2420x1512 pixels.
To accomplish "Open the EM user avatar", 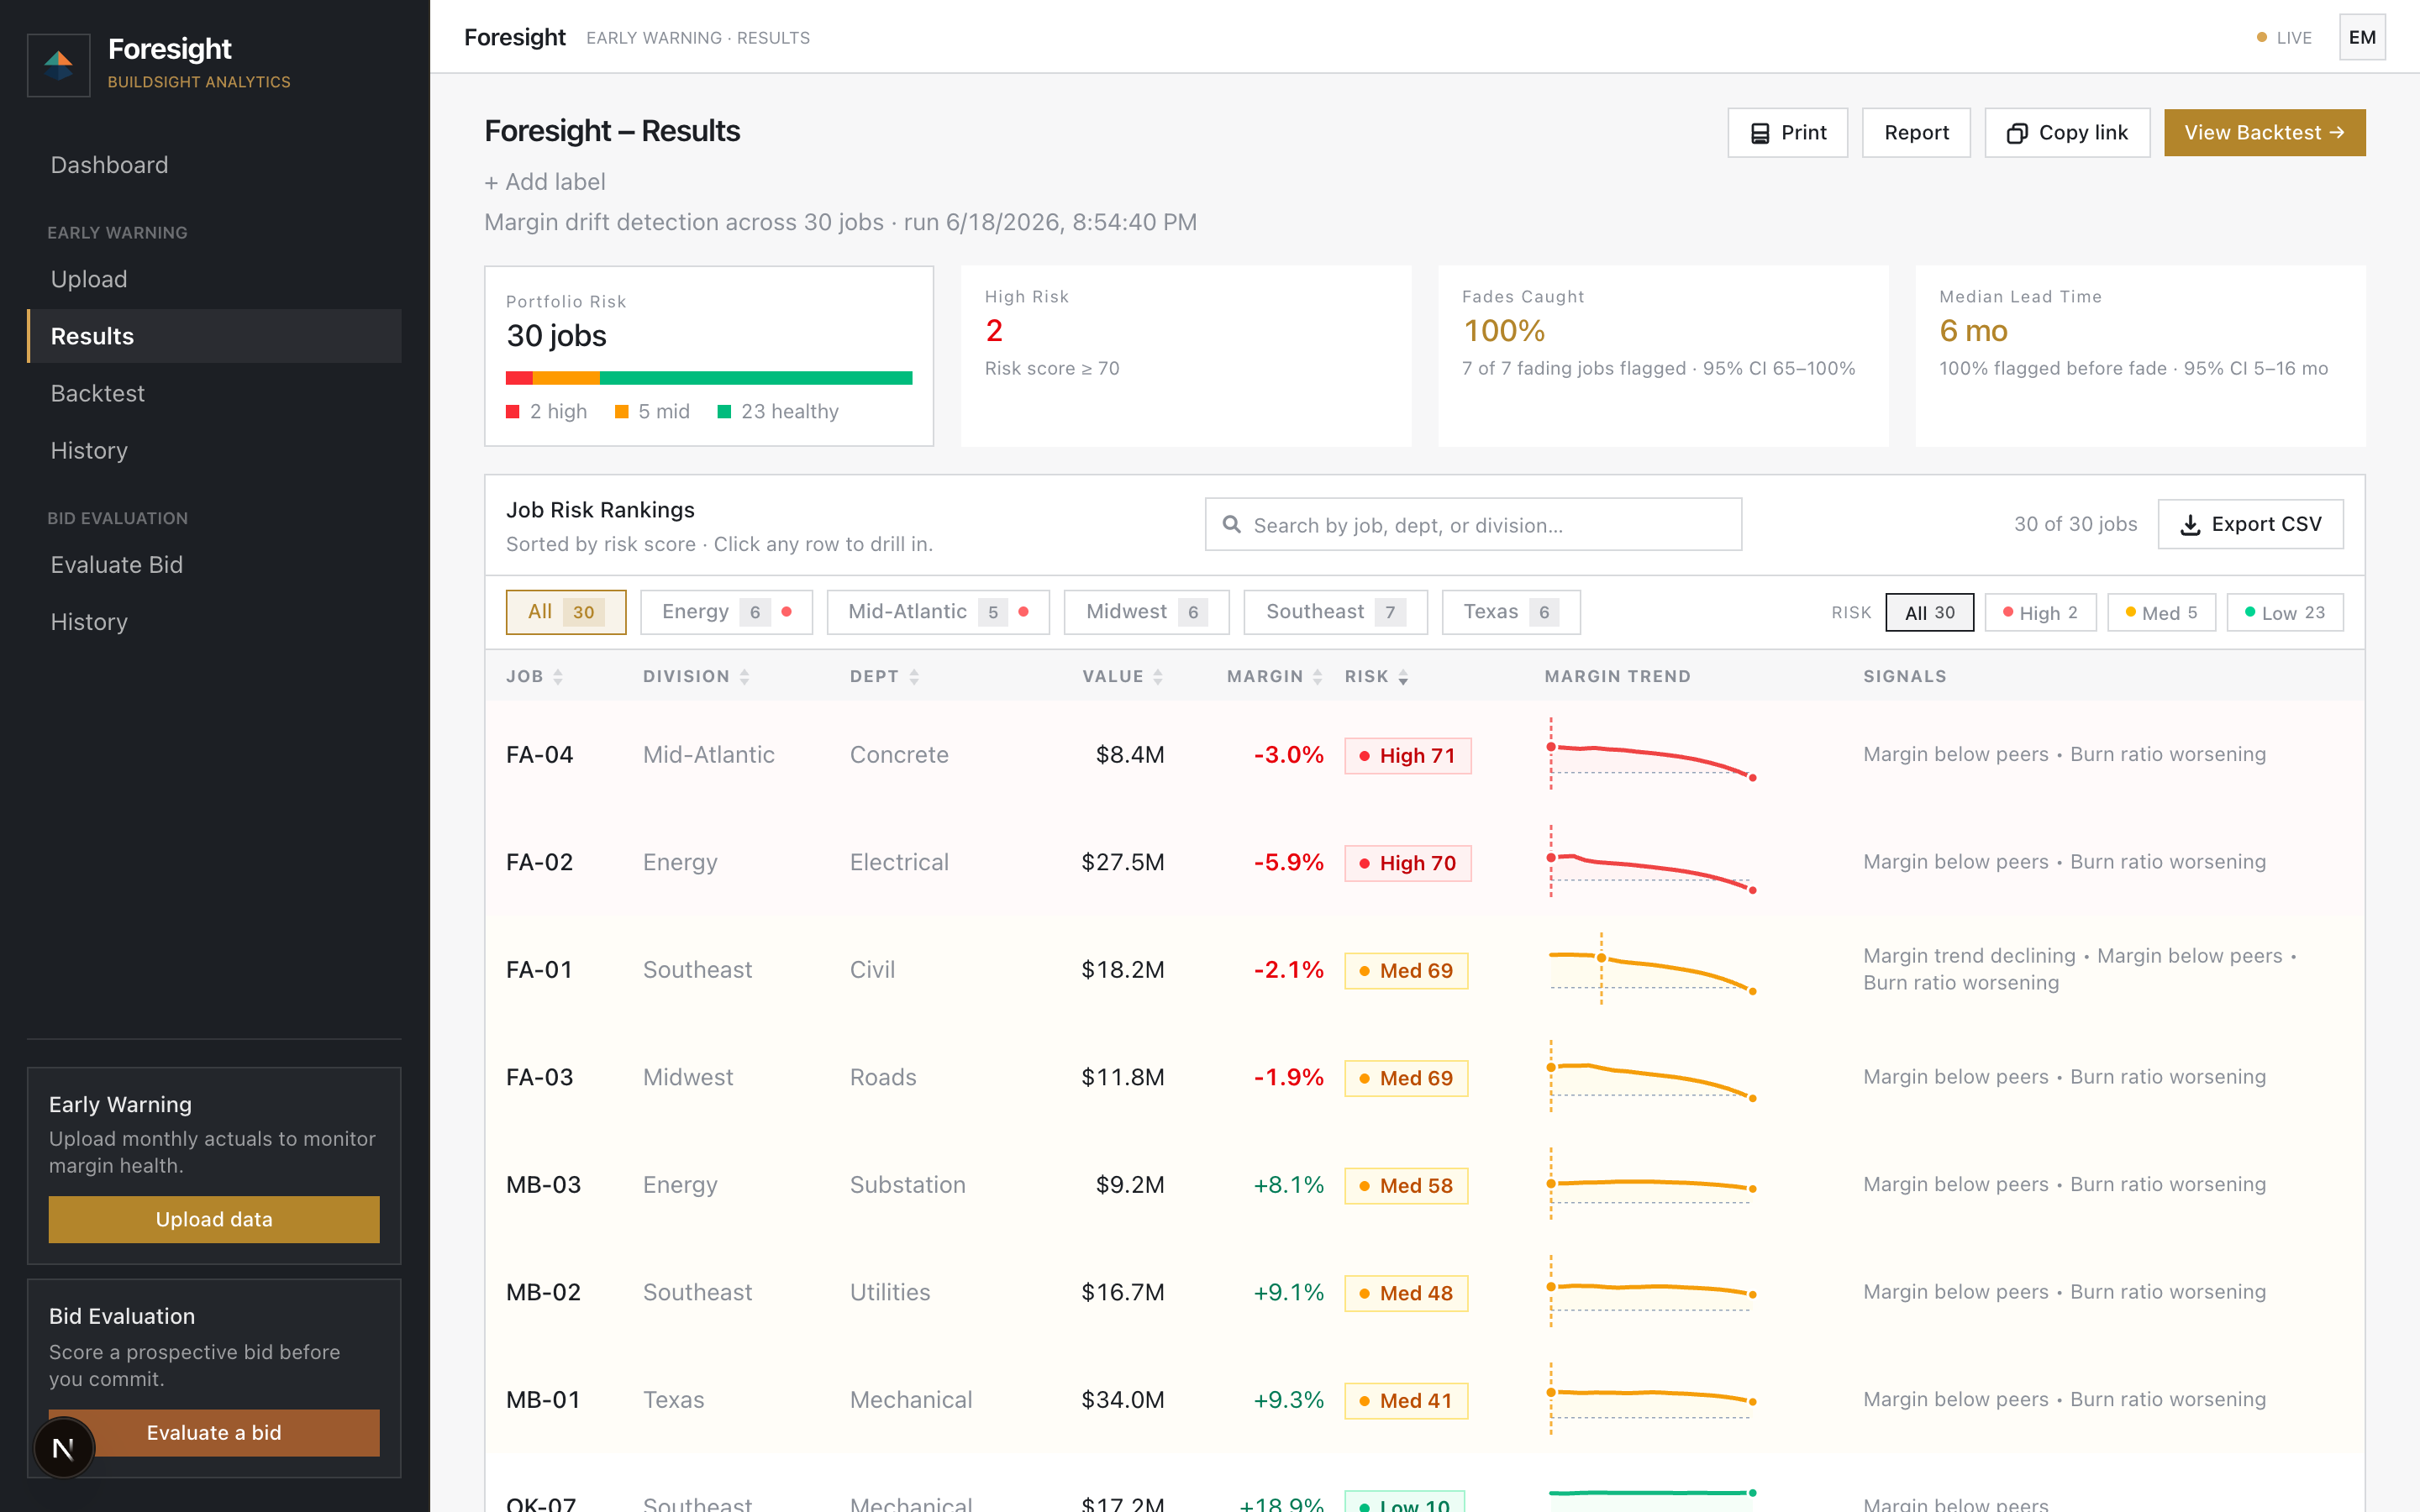I will (2362, 37).
